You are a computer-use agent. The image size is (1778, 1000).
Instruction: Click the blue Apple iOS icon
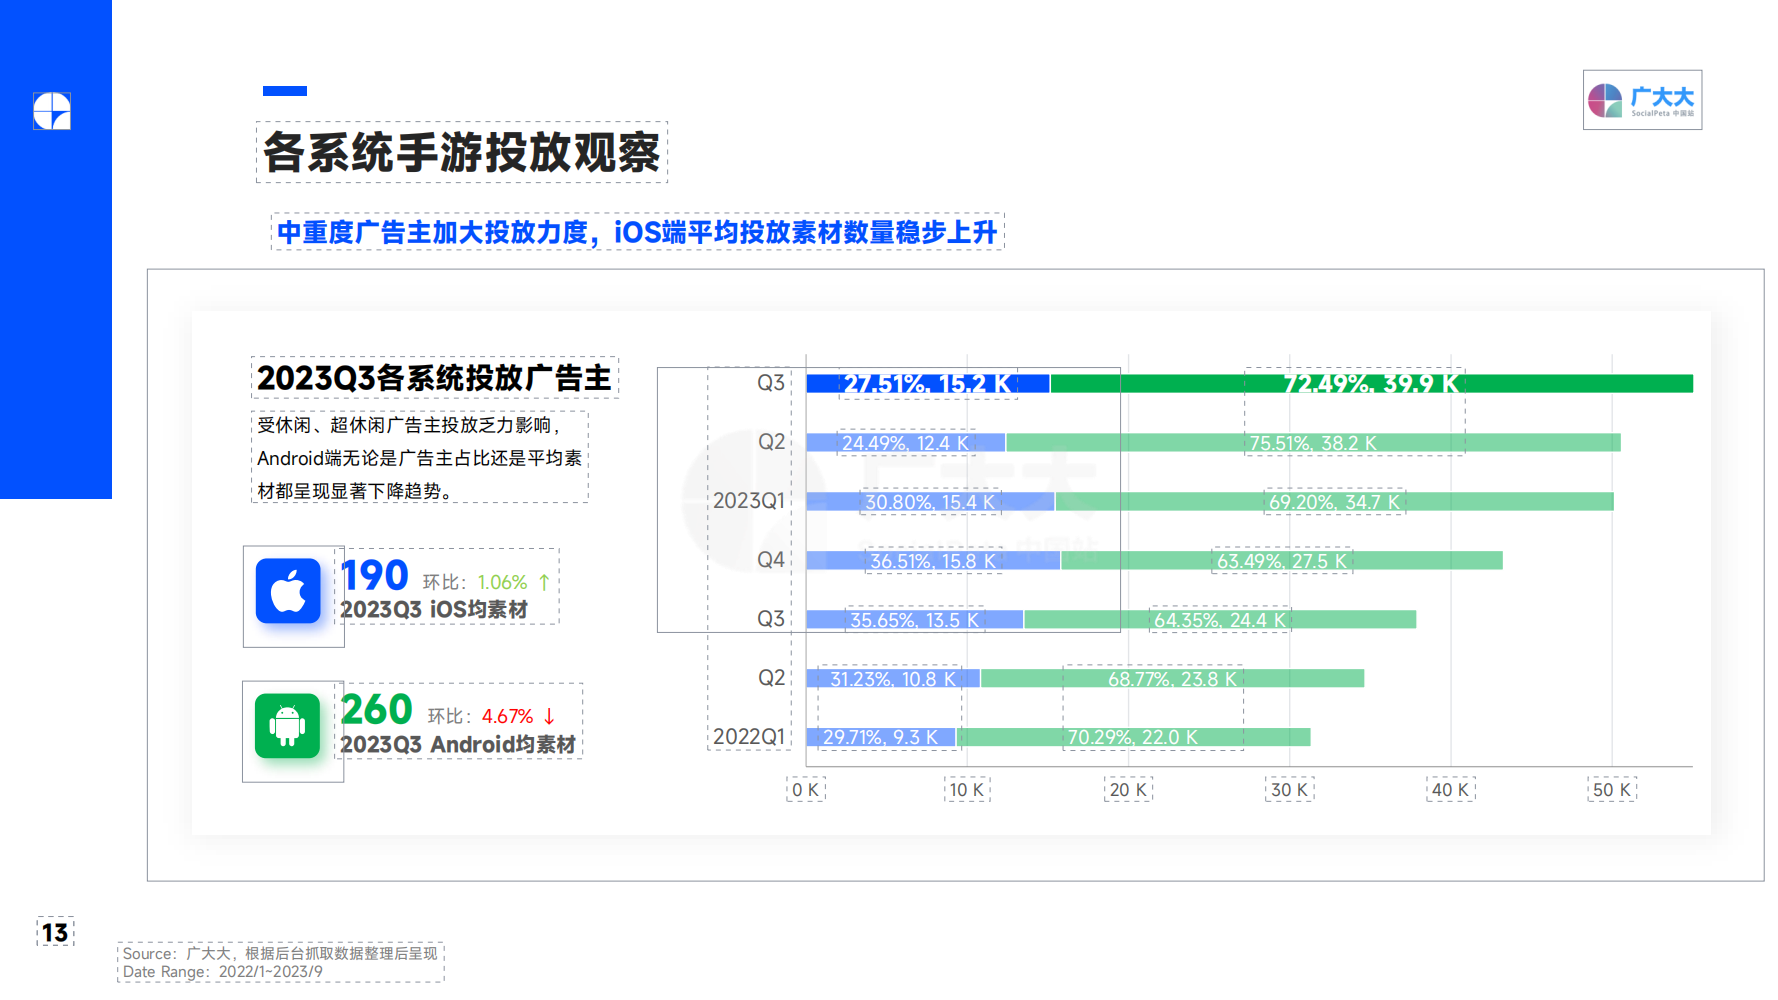coord(288,592)
